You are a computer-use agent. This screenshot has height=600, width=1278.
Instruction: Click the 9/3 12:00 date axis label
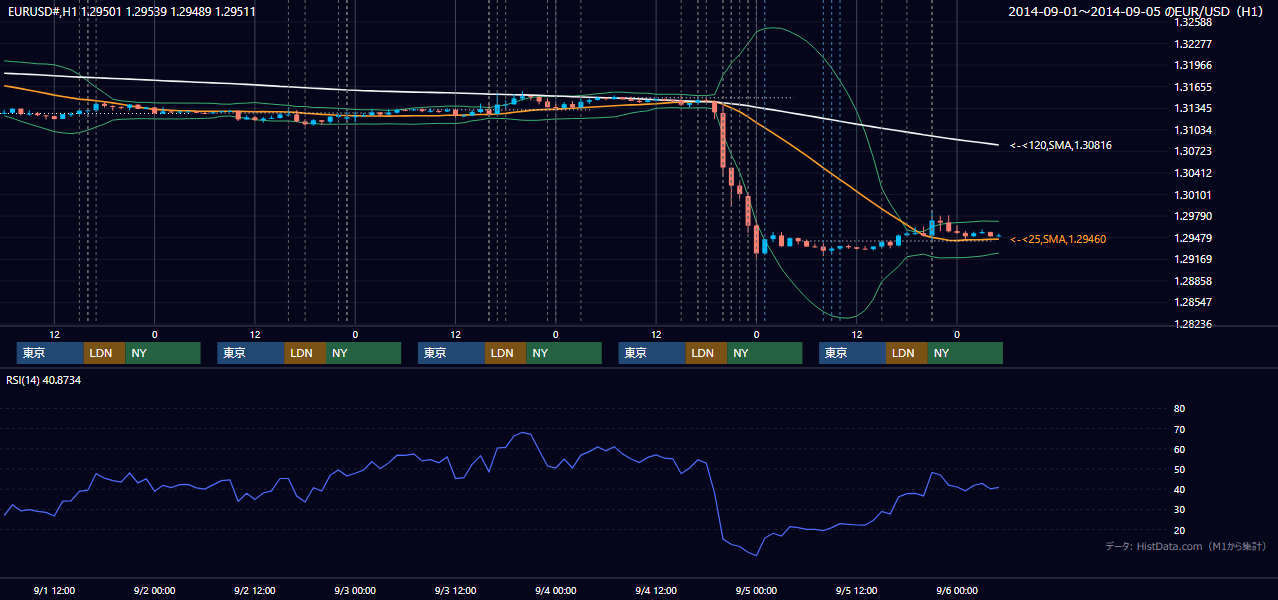tap(455, 591)
